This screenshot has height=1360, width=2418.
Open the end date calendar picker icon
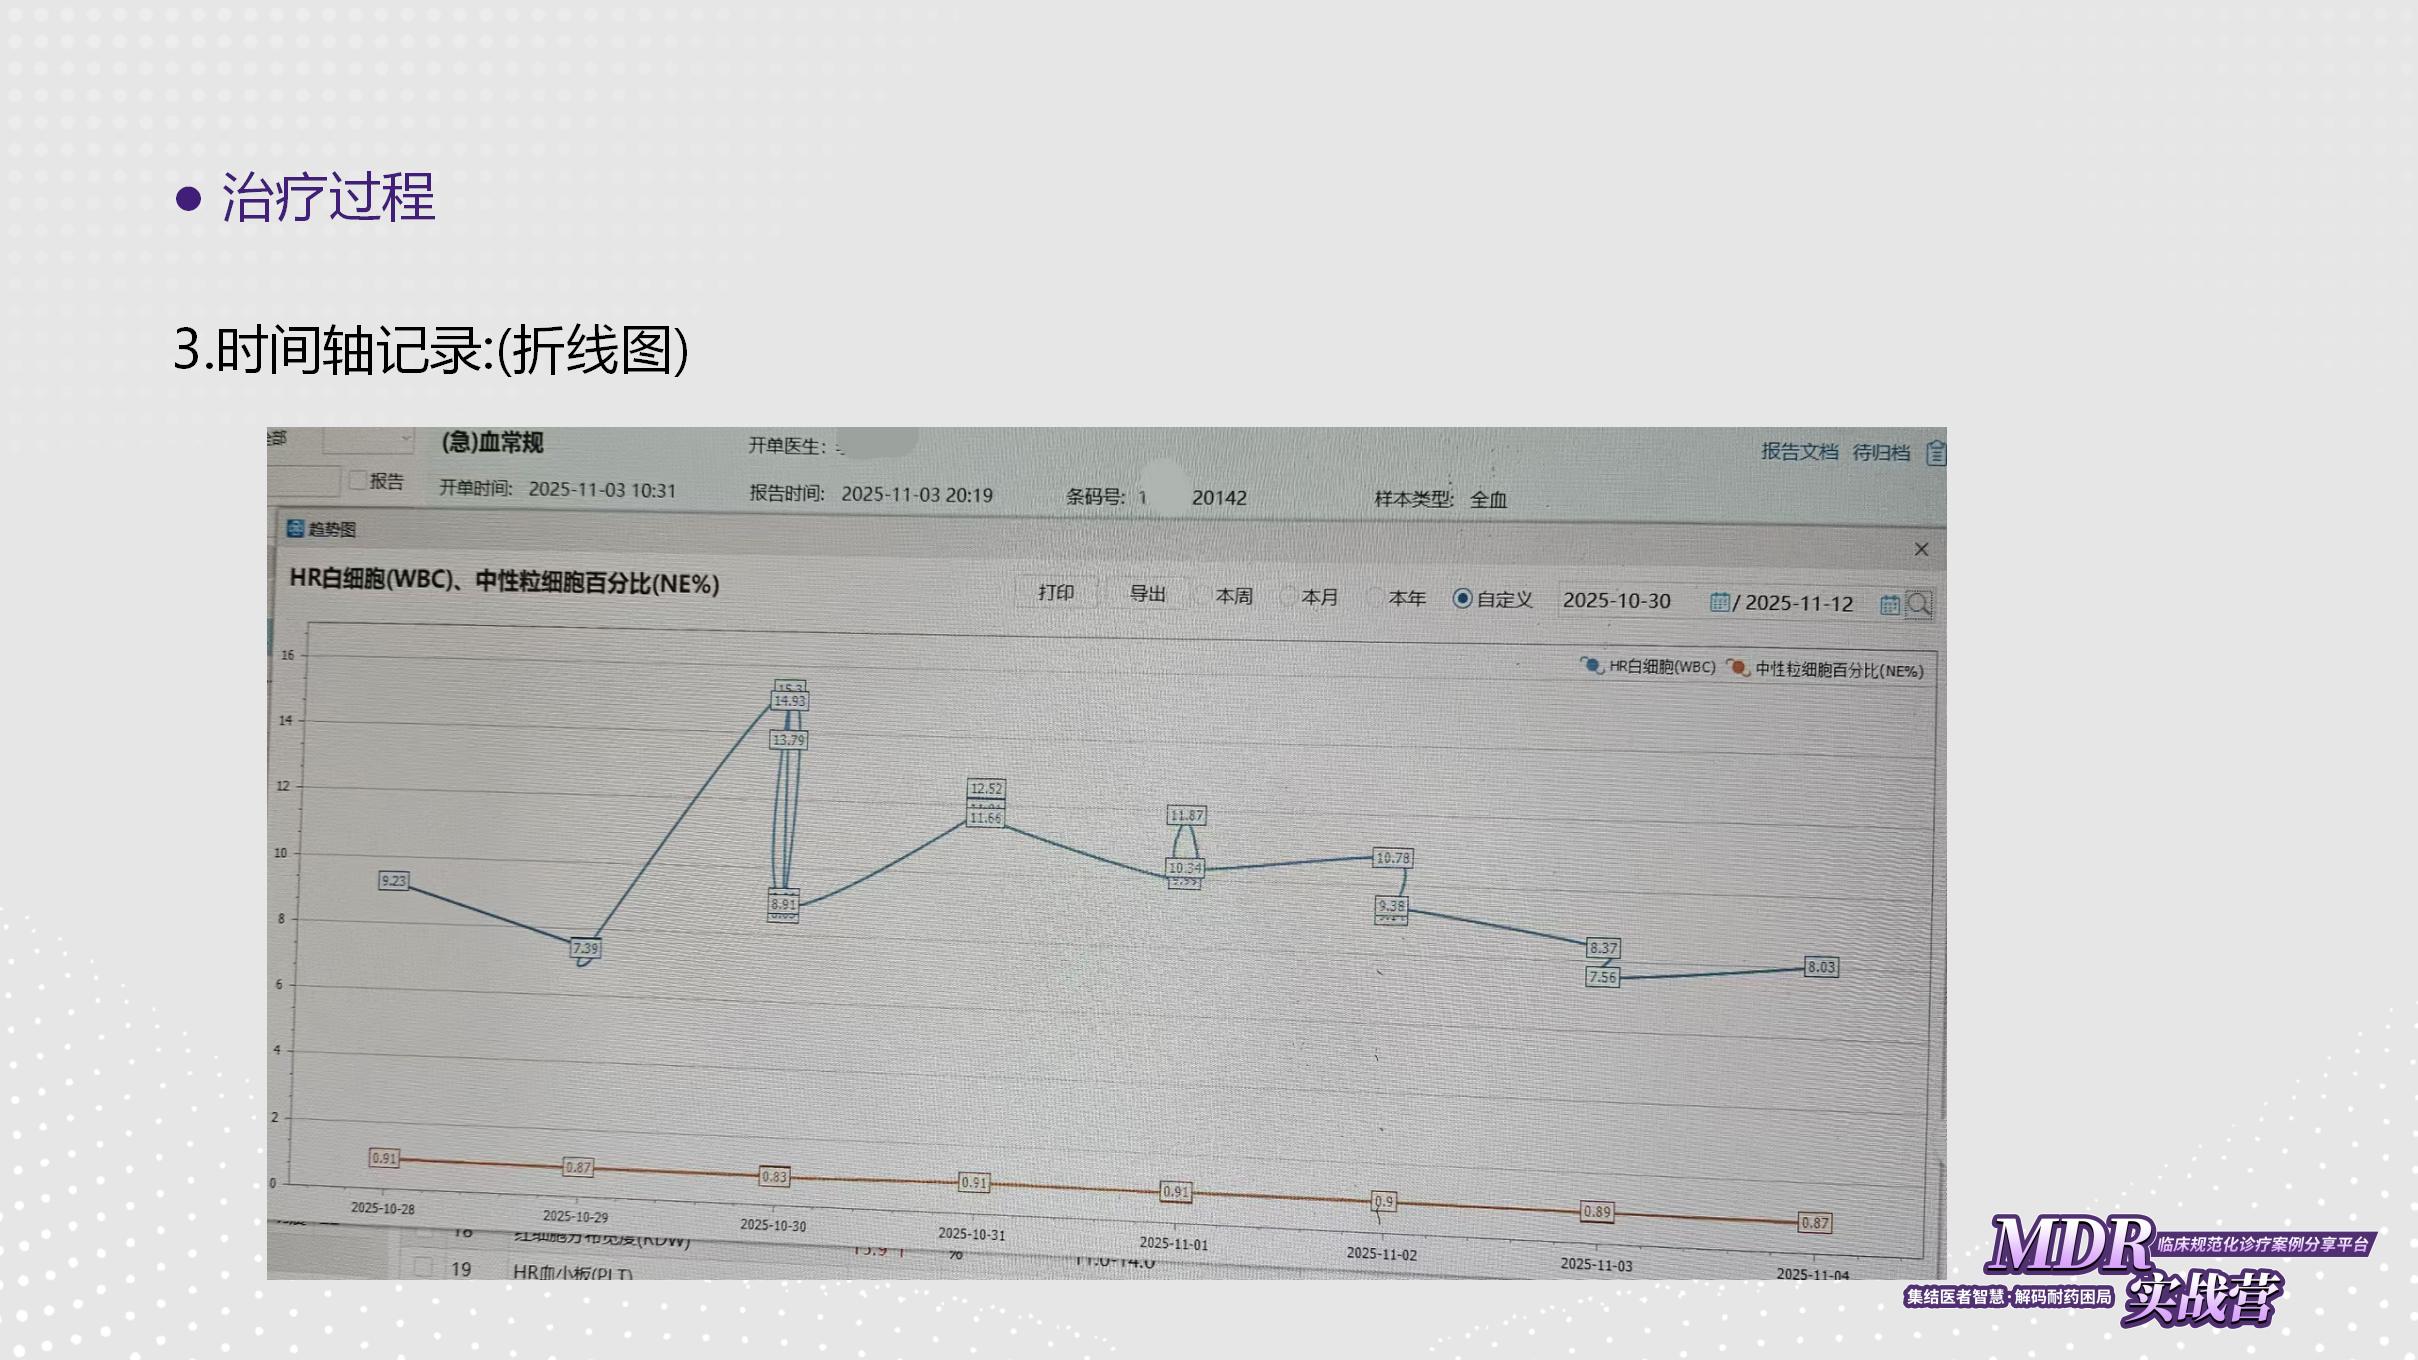coord(1889,604)
